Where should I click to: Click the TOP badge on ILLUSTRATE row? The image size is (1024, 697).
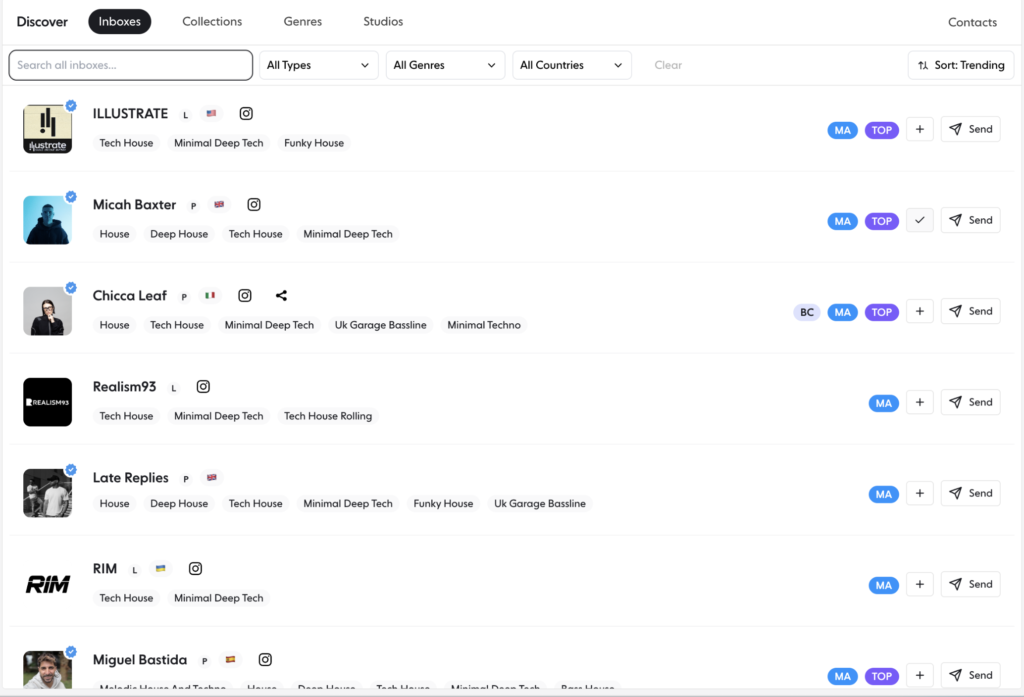click(881, 130)
